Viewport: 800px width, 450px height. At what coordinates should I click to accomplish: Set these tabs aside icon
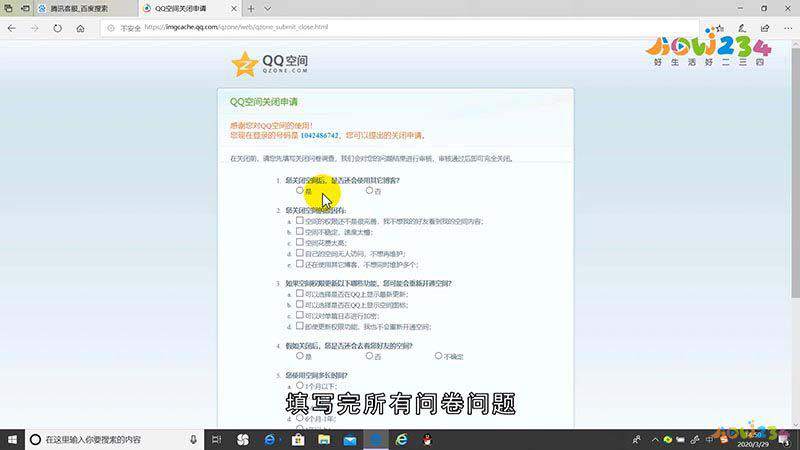pyautogui.click(x=26, y=9)
